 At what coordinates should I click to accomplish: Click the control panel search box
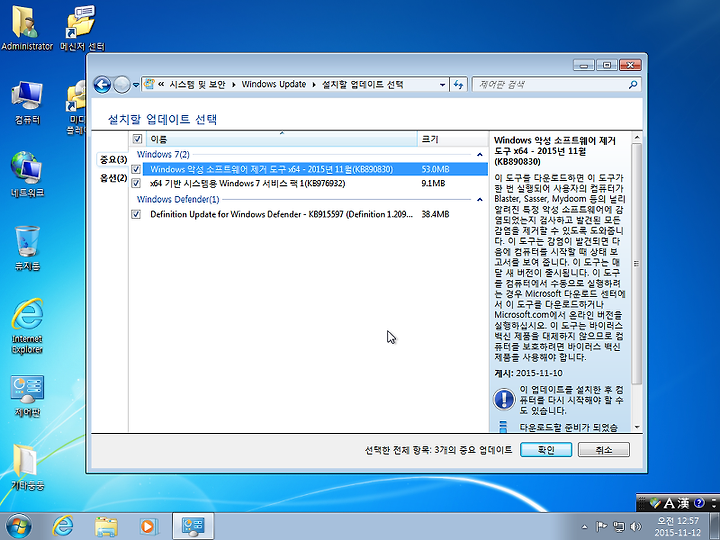click(549, 84)
